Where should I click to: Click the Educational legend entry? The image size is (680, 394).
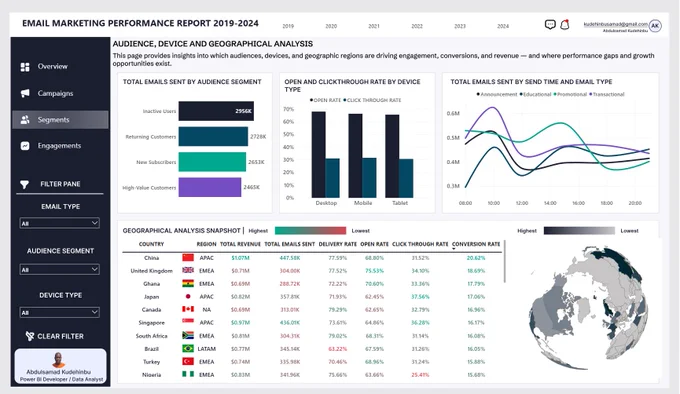coord(535,94)
